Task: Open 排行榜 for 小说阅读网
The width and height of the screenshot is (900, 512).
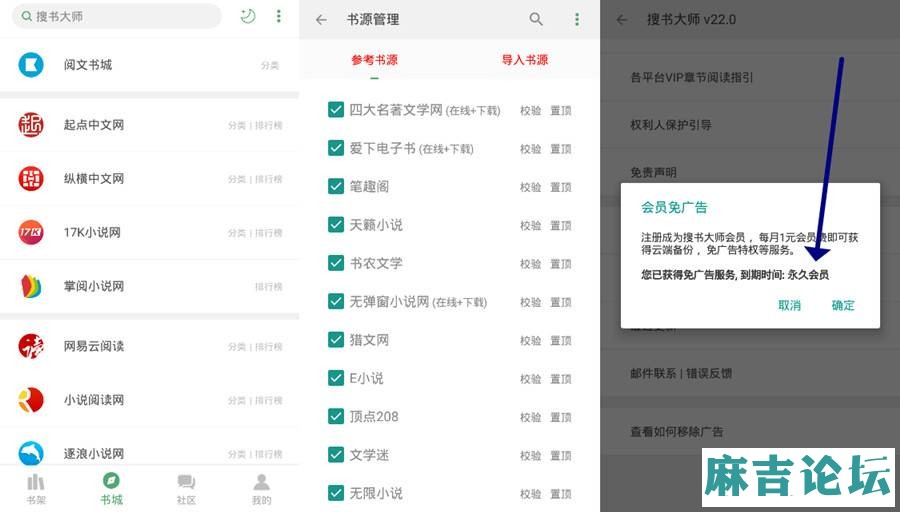Action: [269, 401]
